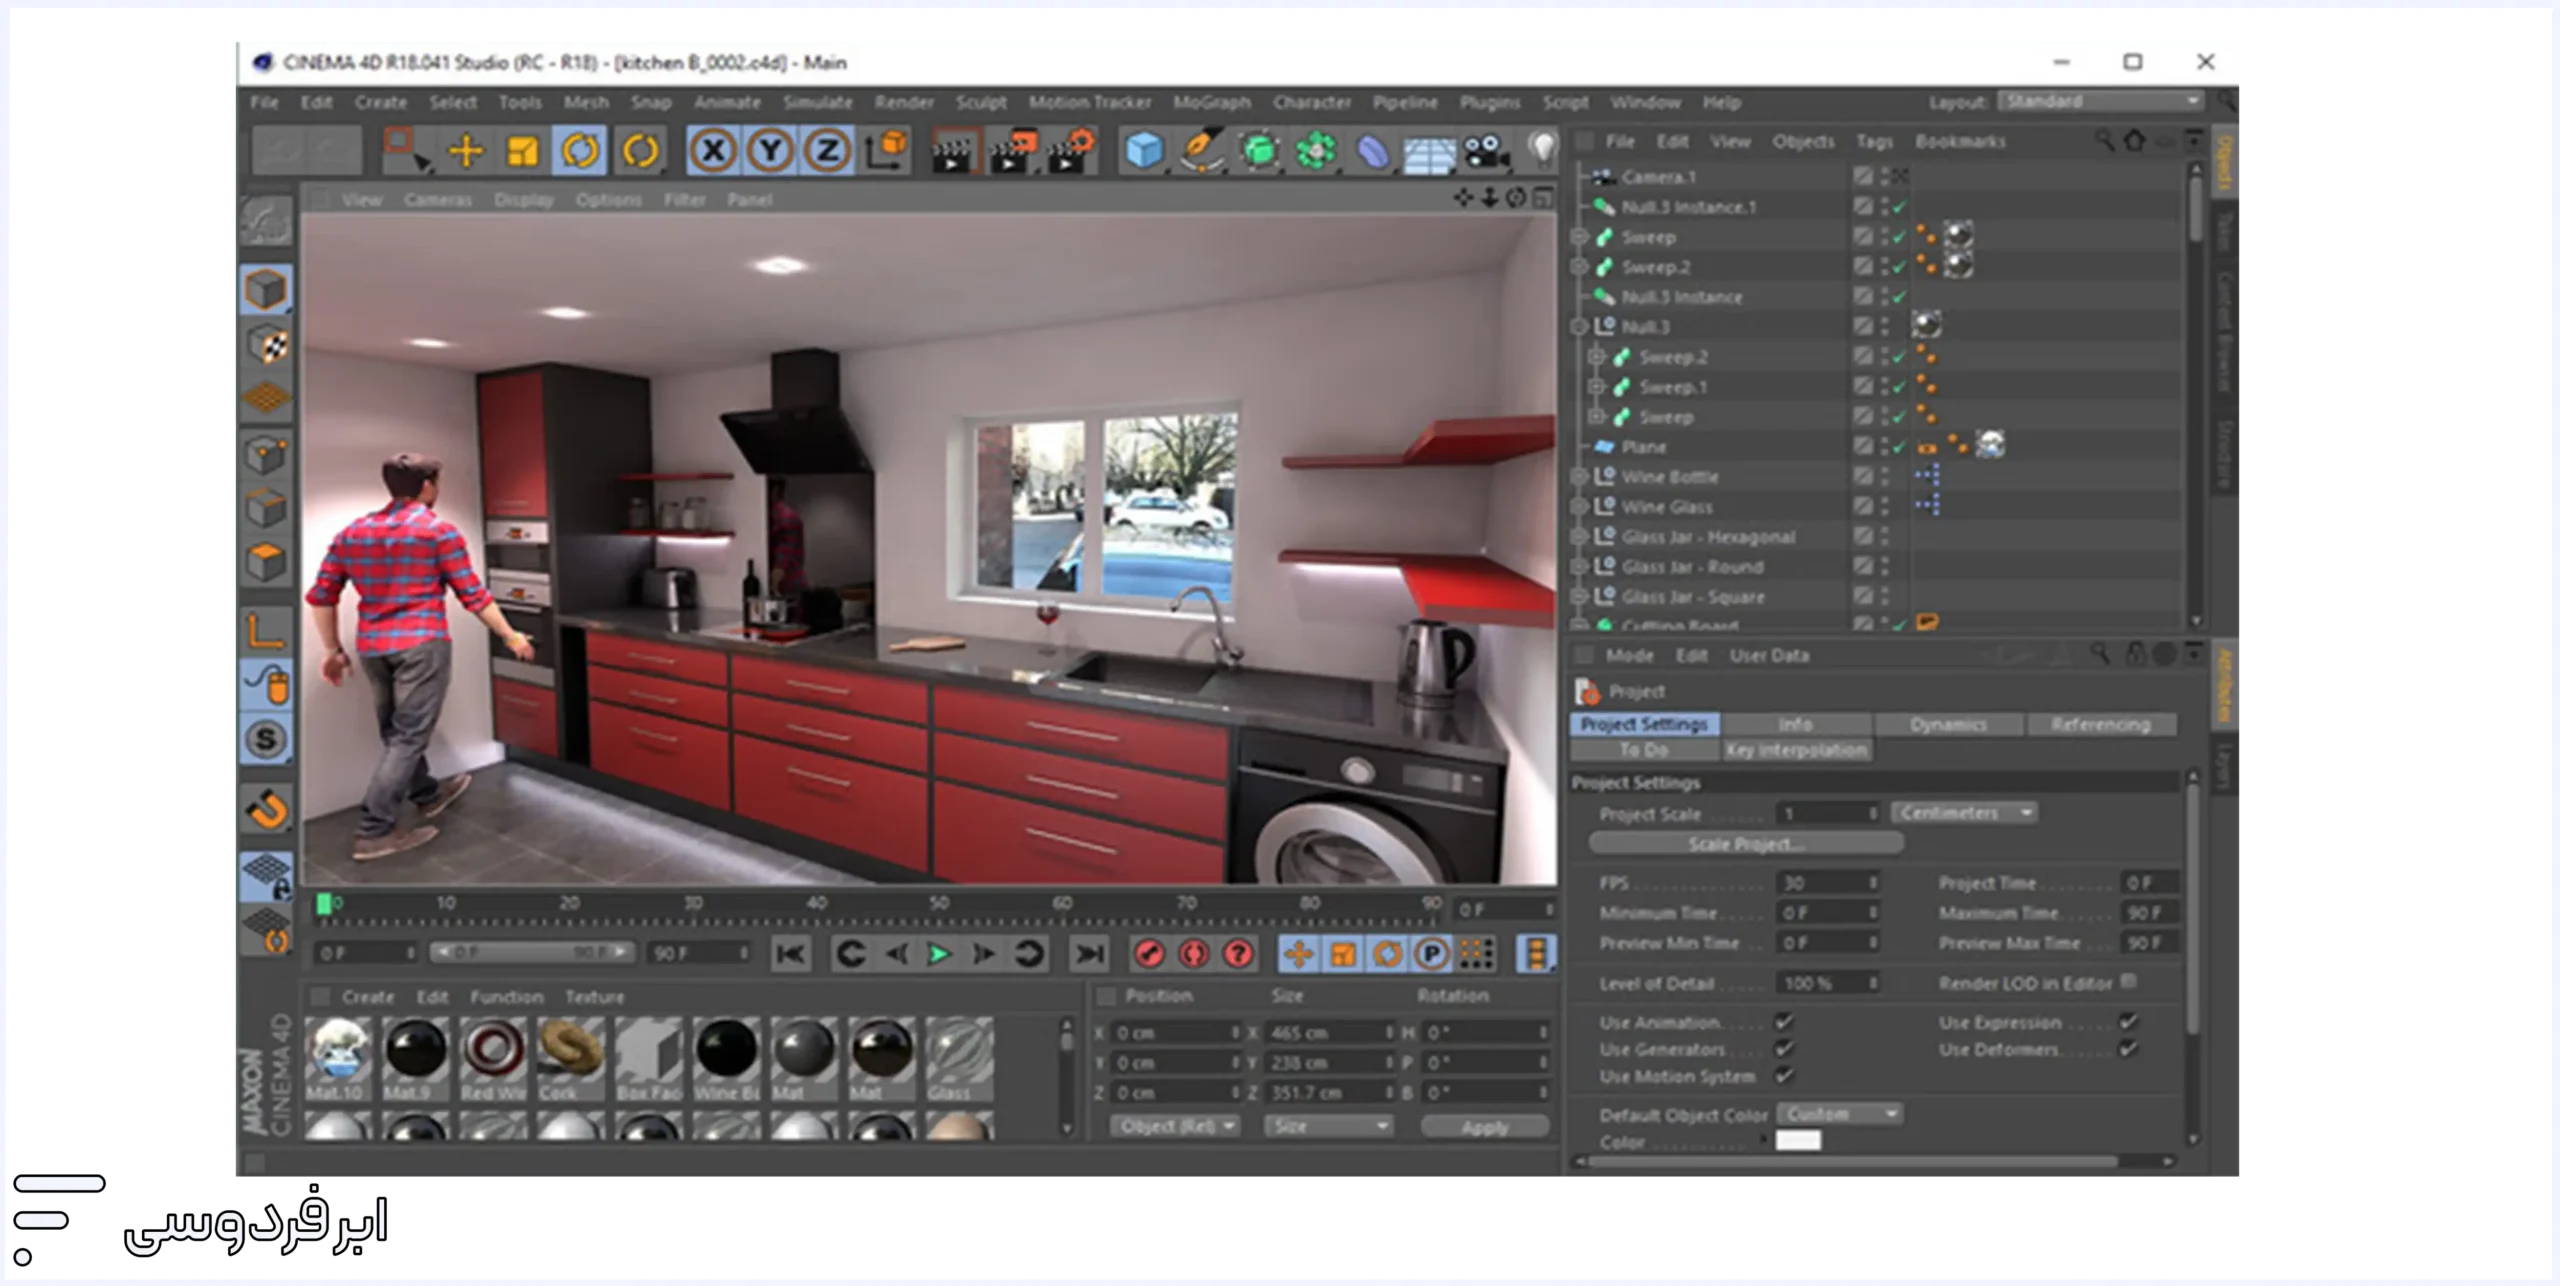Screen dimensions: 2560x1286
Task: Open the Default Object Color Custom dropdown
Action: pyautogui.click(x=1840, y=1113)
